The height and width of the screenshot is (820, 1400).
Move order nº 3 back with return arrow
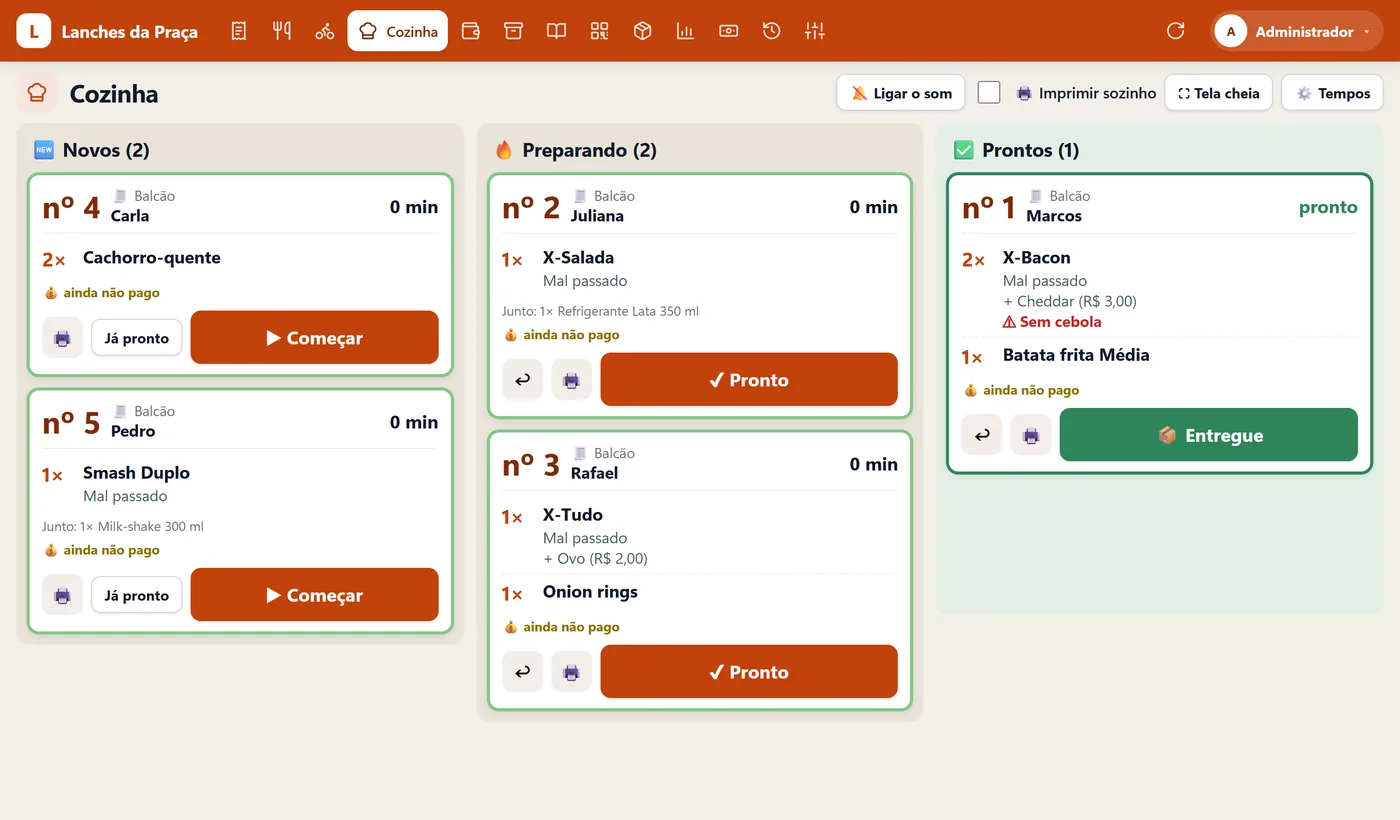pos(522,672)
